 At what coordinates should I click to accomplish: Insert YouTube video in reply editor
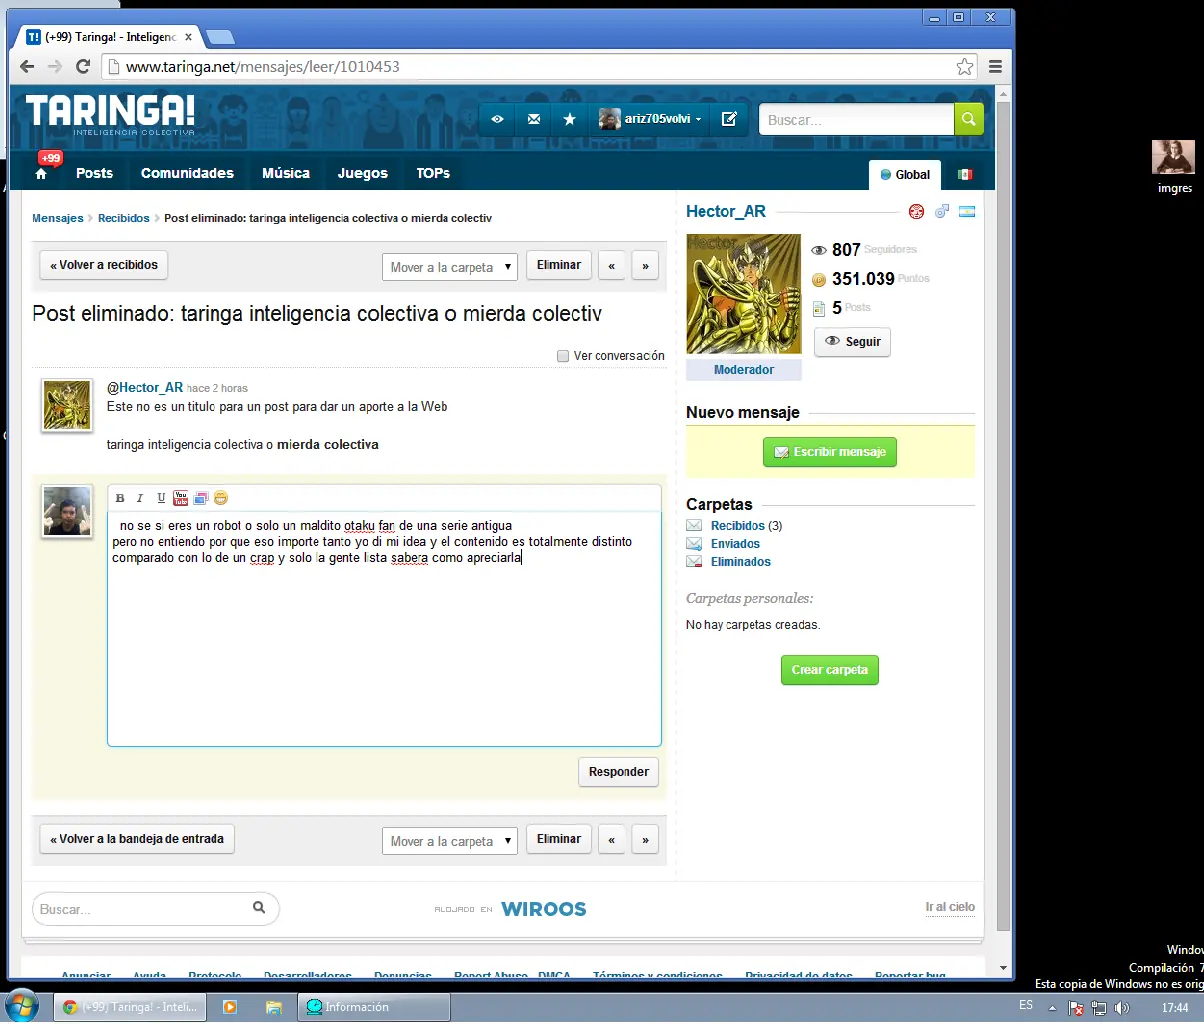181,498
